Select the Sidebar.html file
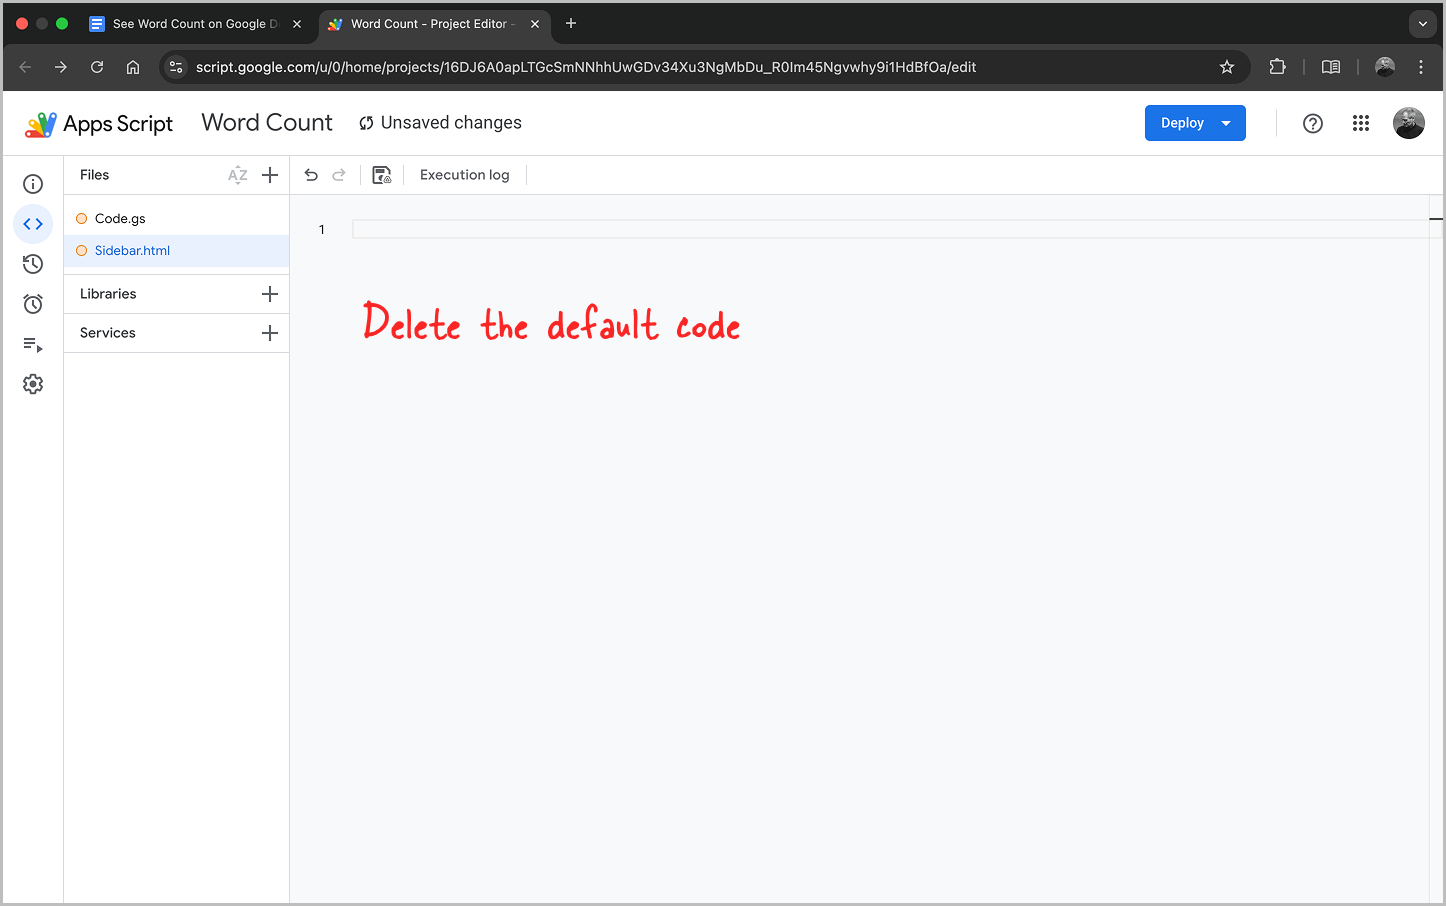 pyautogui.click(x=131, y=250)
